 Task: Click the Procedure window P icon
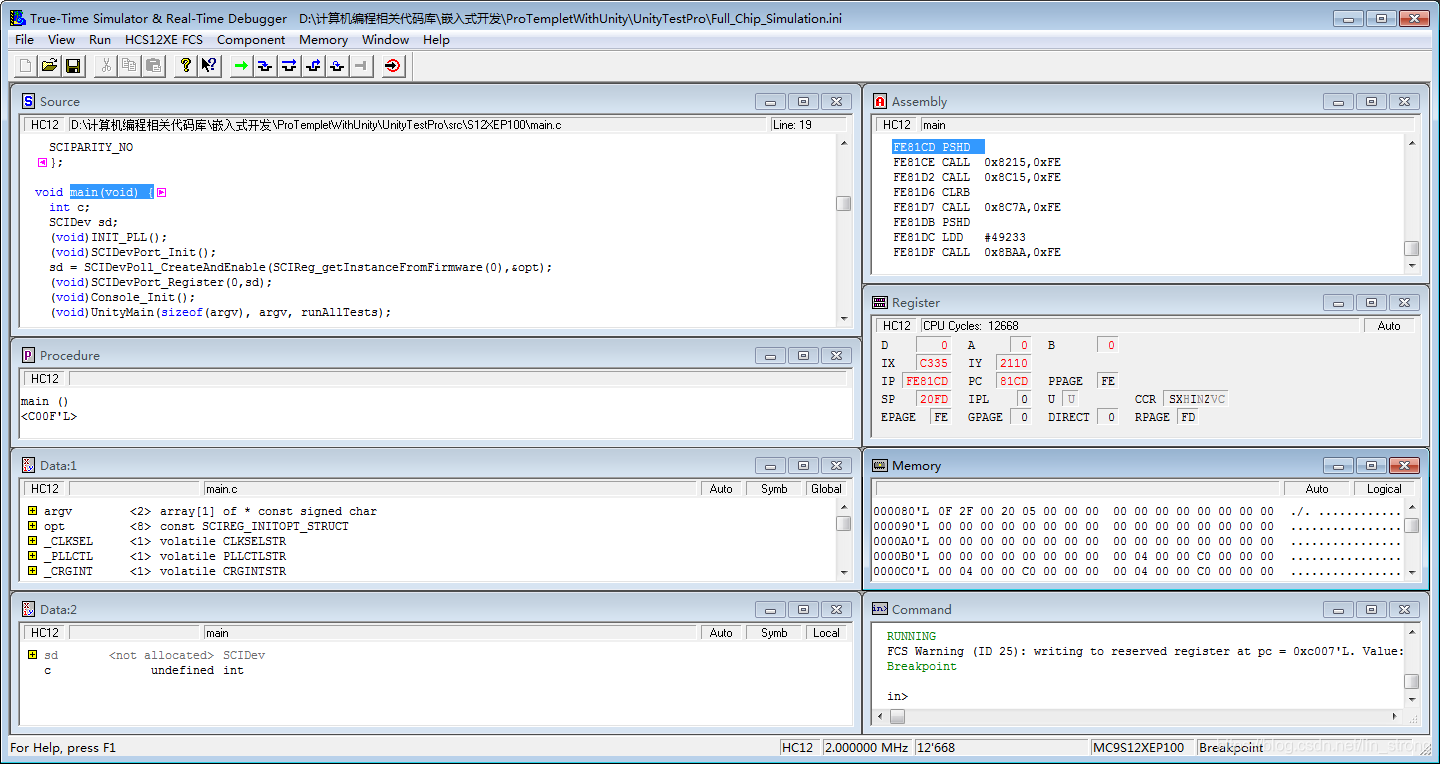(x=28, y=355)
